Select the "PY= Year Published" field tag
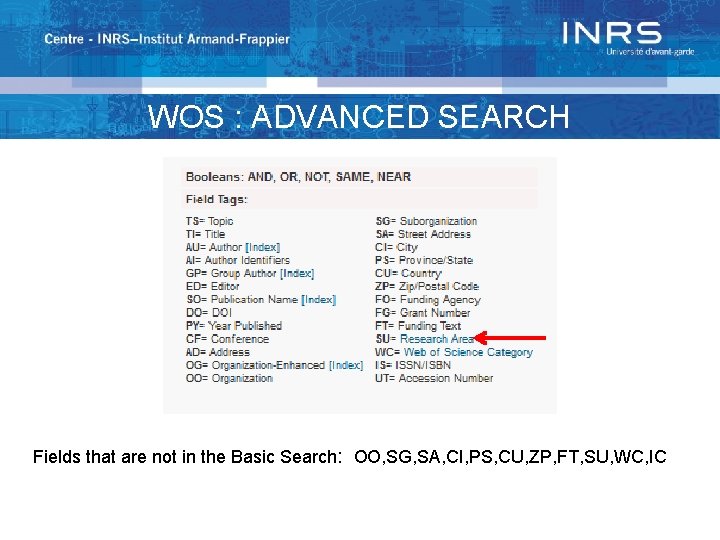 [x=234, y=326]
